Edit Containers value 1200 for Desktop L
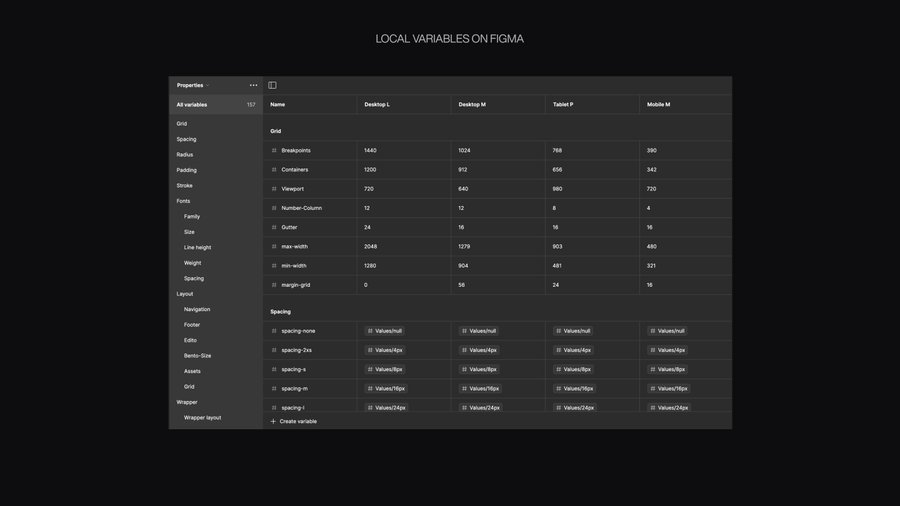The height and width of the screenshot is (506, 900). [x=370, y=170]
